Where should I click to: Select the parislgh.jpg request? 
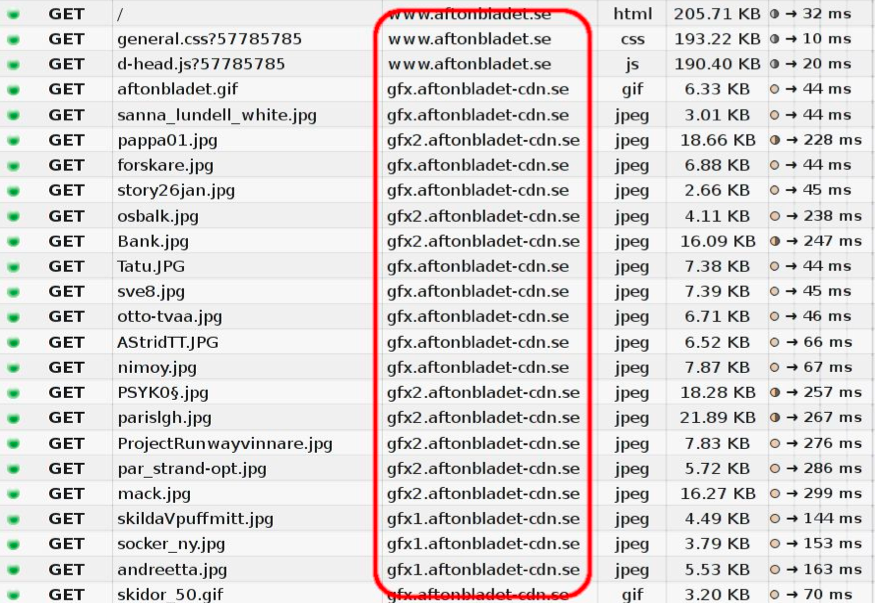pos(164,418)
